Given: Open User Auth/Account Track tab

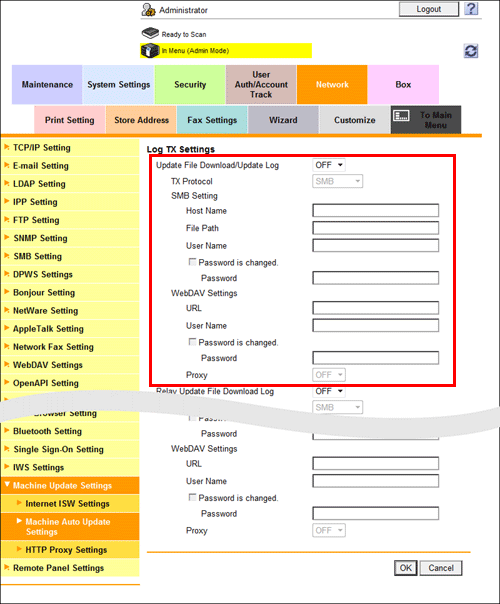Looking at the screenshot, I should pos(261,84).
